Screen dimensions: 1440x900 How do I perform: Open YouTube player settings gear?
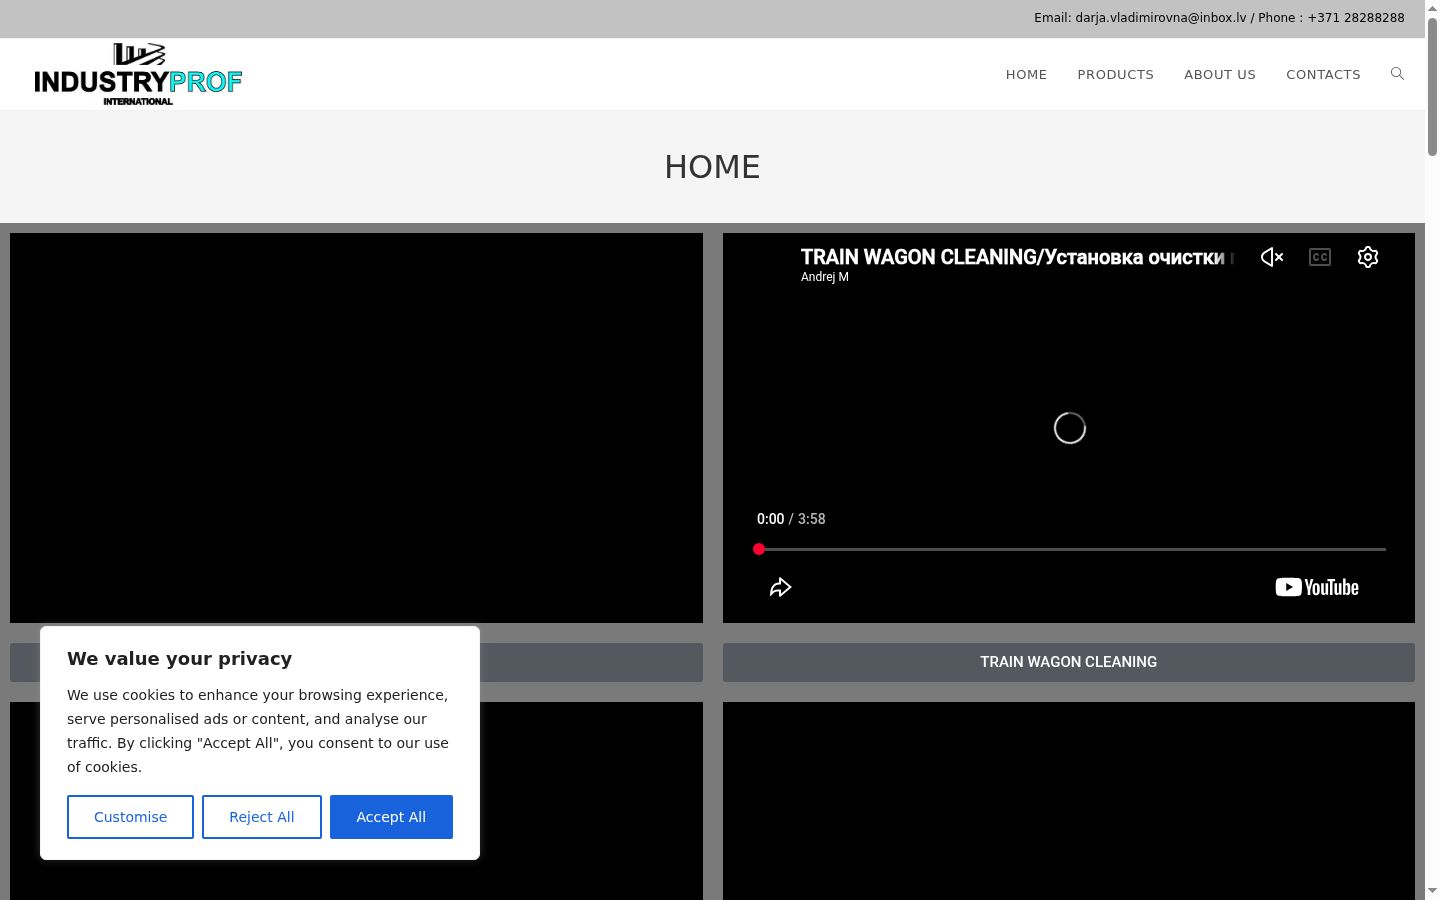click(x=1368, y=257)
